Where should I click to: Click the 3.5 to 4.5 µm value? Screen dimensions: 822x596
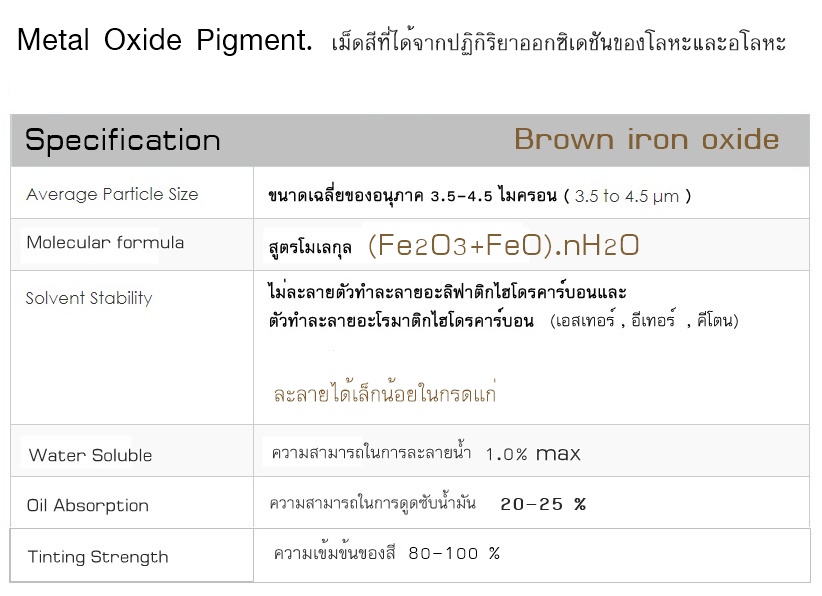[x=627, y=197]
